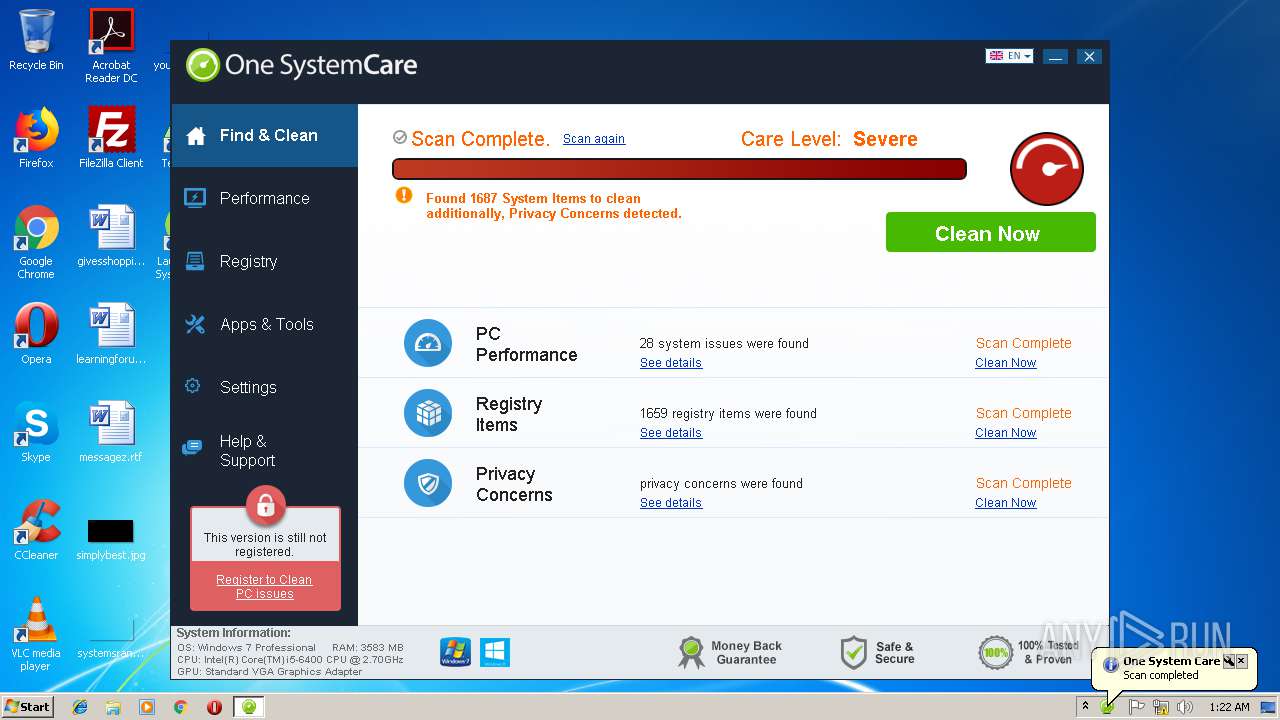The width and height of the screenshot is (1280, 720).
Task: Click the Care Level: Severe text
Action: pos(829,139)
